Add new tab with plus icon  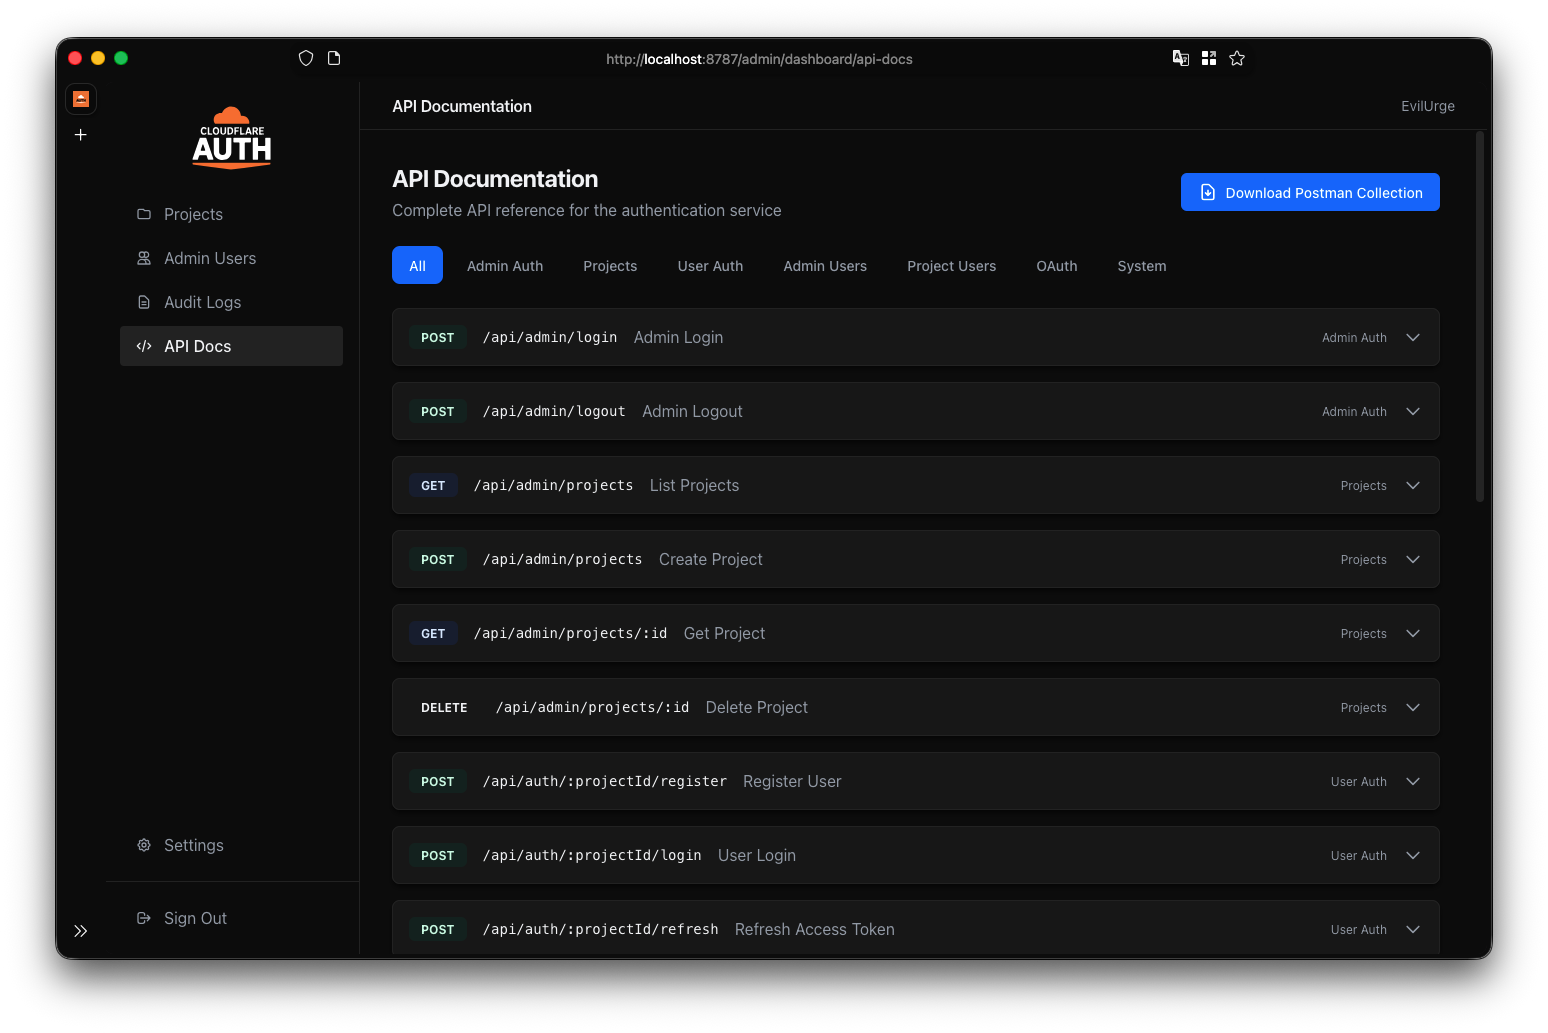coord(81,135)
